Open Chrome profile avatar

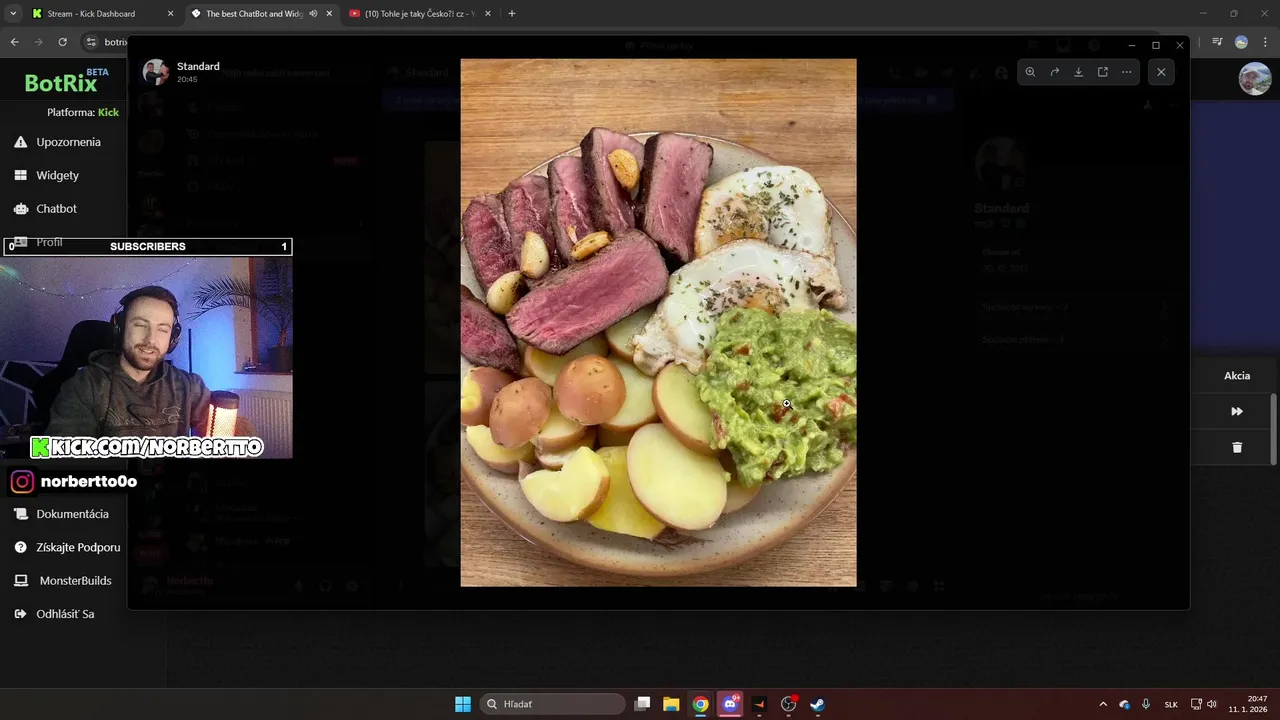(1241, 42)
